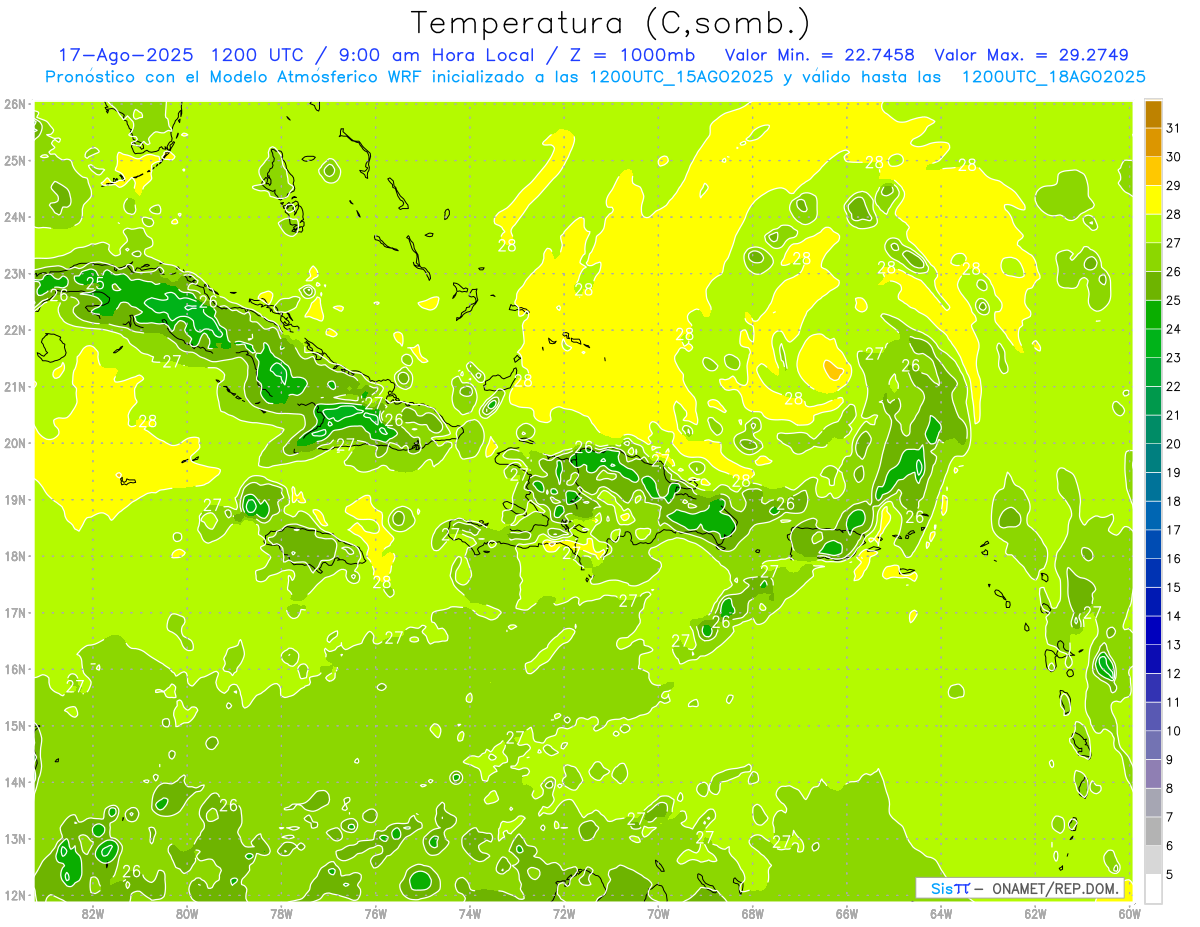Click the 24N latitude axis label
The width and height of the screenshot is (1200, 927).
pos(15,217)
